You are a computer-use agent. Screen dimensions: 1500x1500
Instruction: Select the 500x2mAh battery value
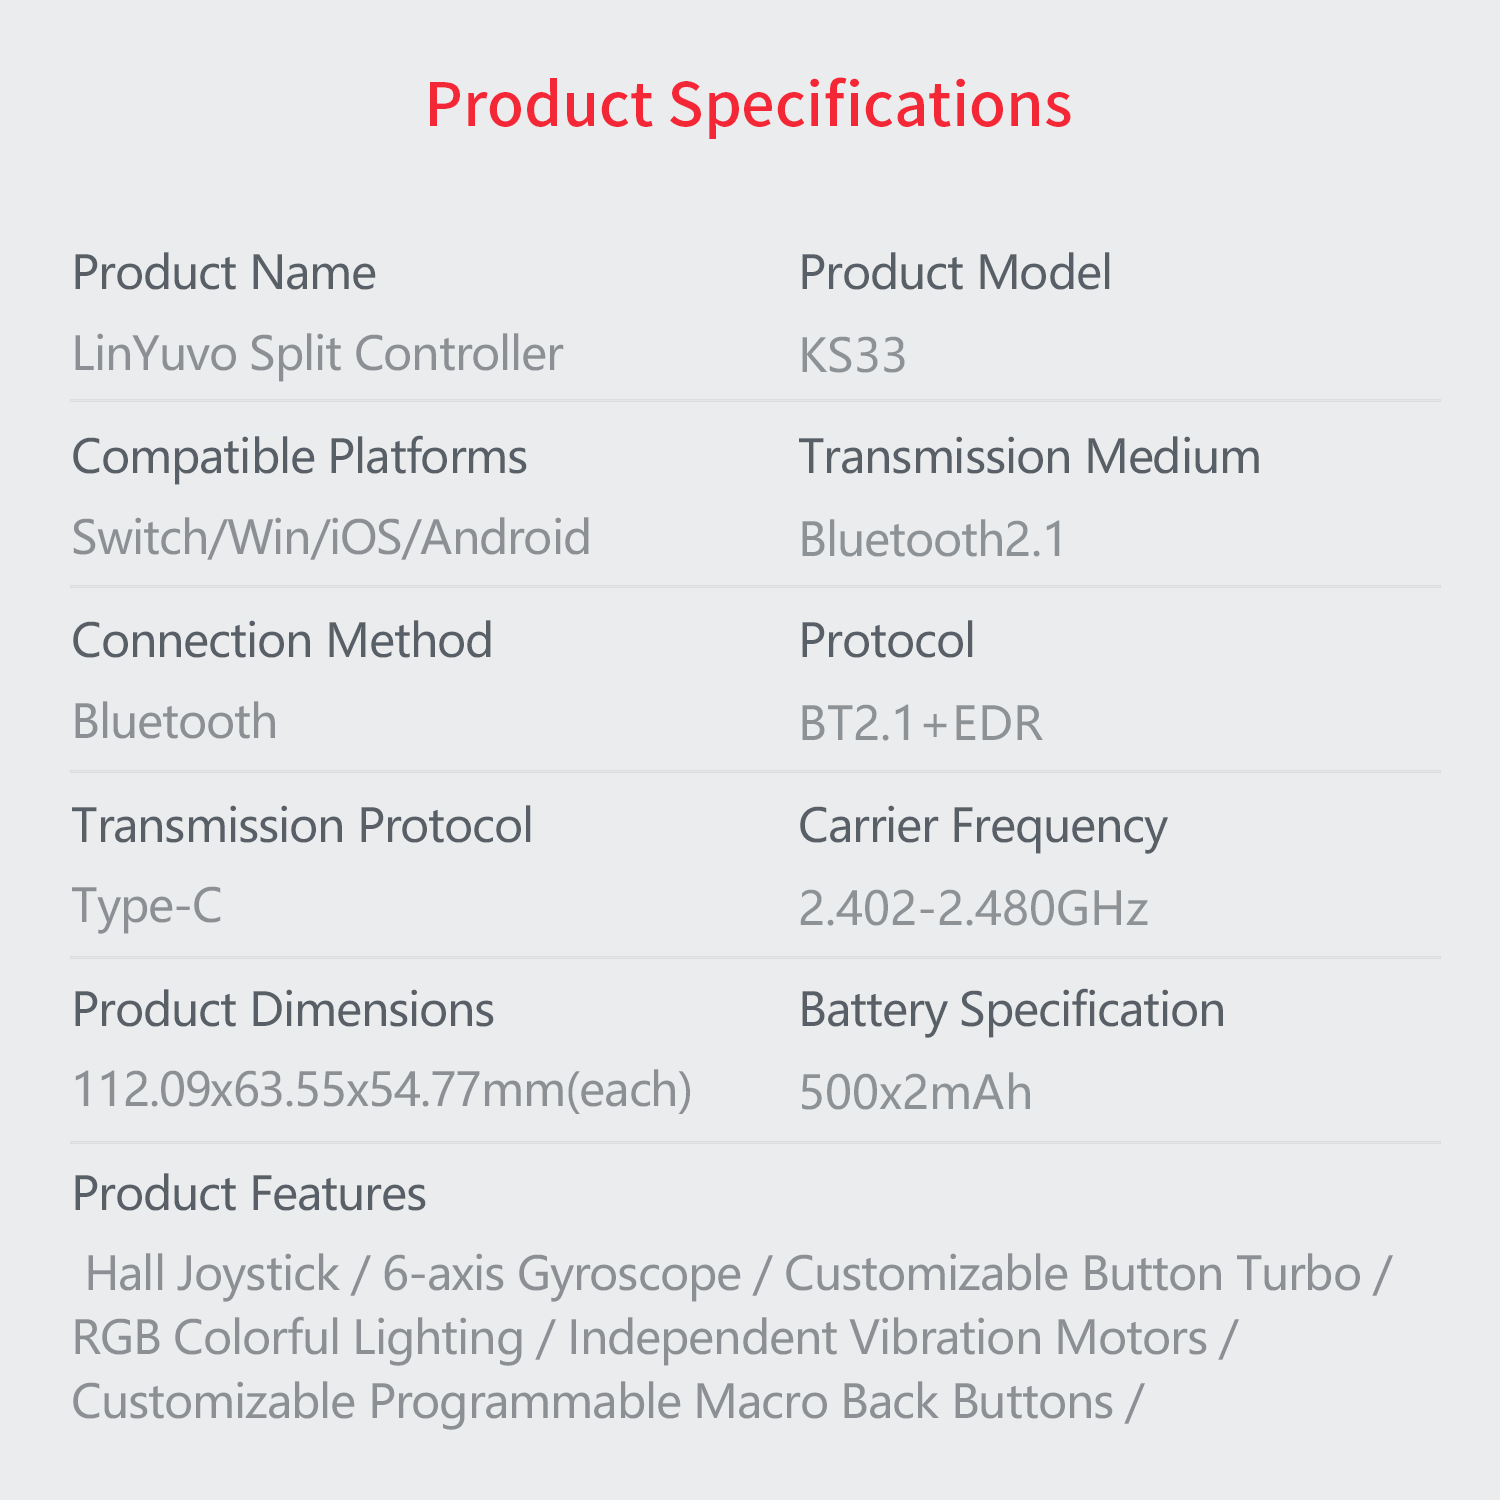(x=915, y=1093)
